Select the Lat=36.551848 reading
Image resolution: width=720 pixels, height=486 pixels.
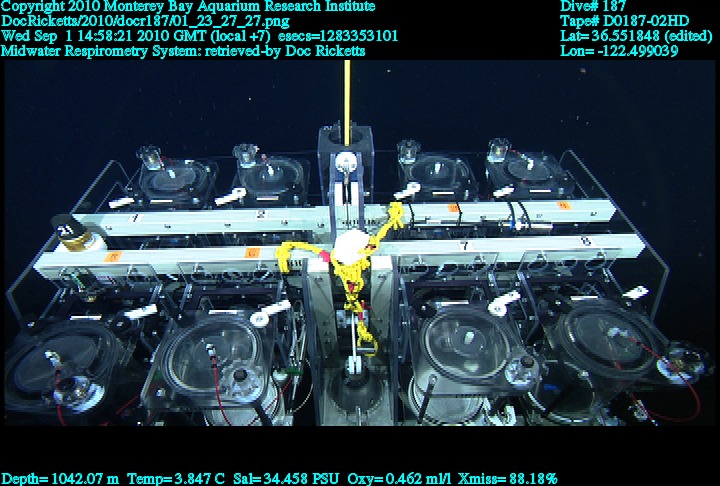[x=636, y=36]
